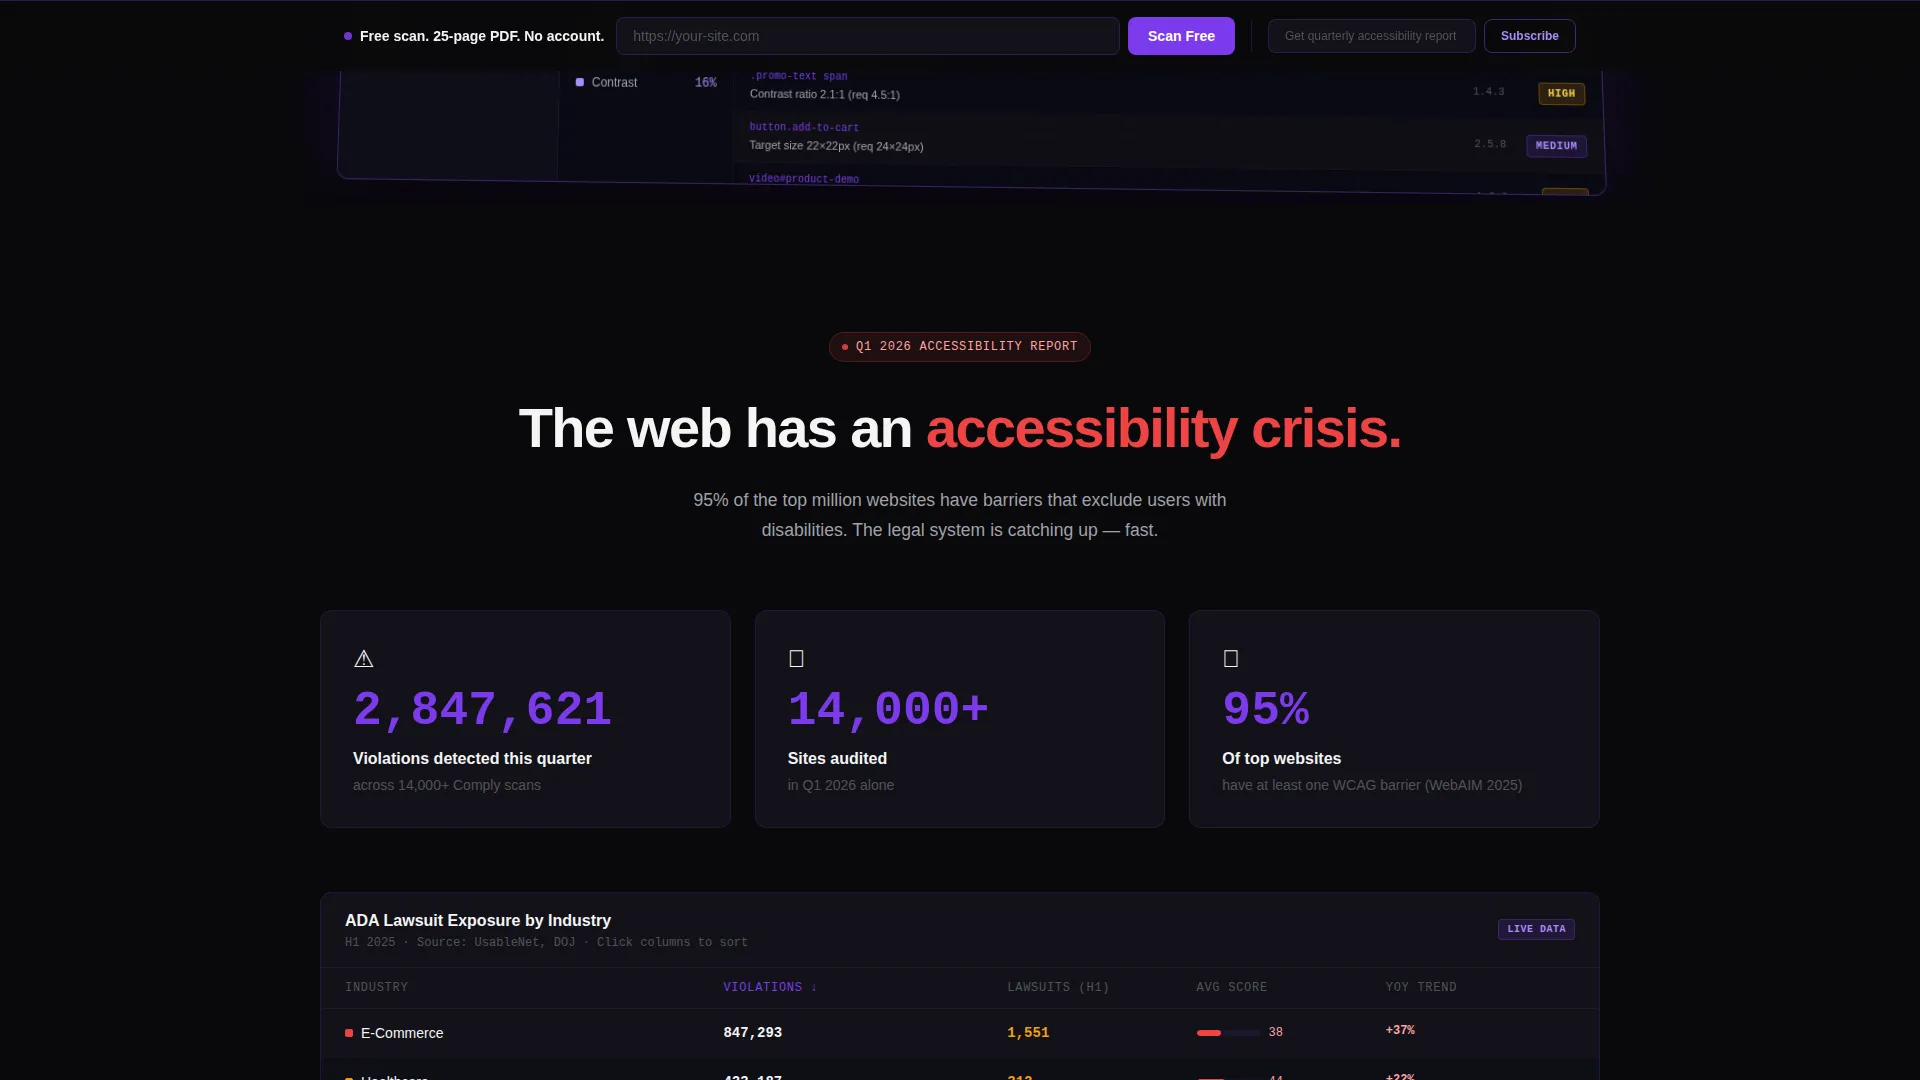The image size is (1920, 1080).
Task: Click the red square beside E-Commerce
Action: coord(349,1033)
